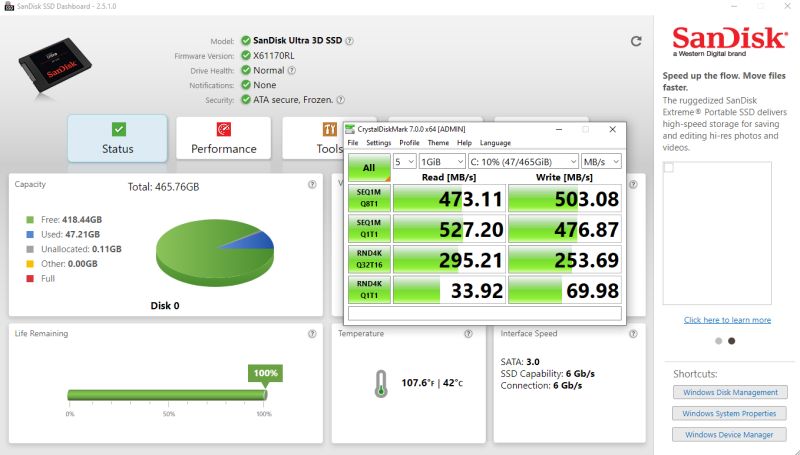Open Windows System Properties shortcut
The height and width of the screenshot is (455, 800).
(729, 413)
